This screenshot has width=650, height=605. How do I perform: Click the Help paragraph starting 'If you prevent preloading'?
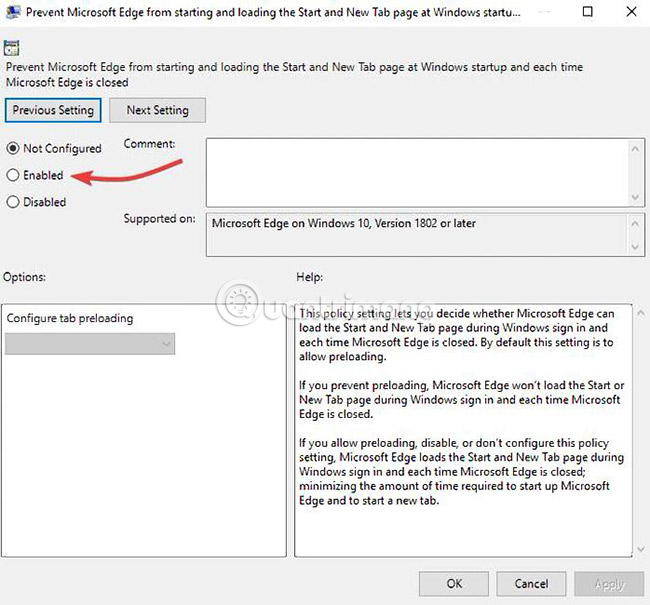tap(461, 400)
